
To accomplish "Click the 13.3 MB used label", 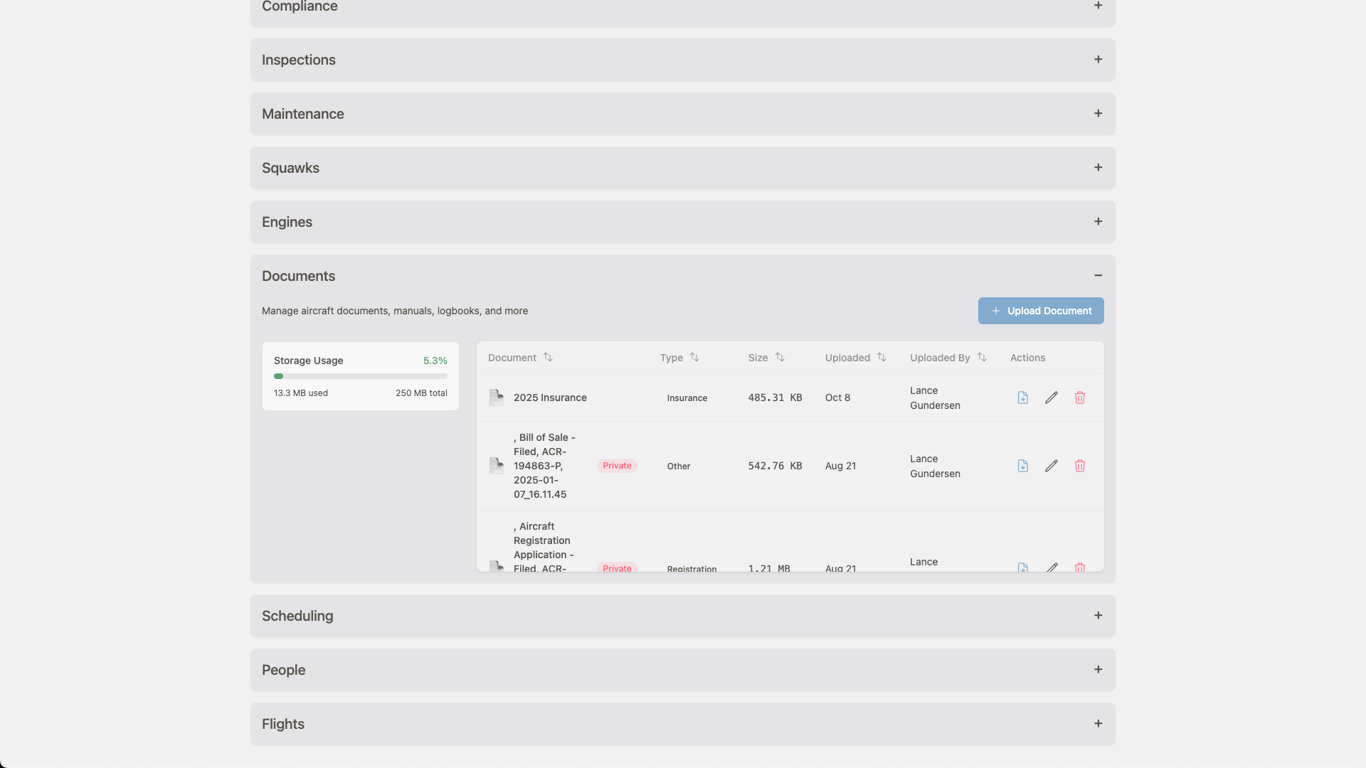I will 301,393.
